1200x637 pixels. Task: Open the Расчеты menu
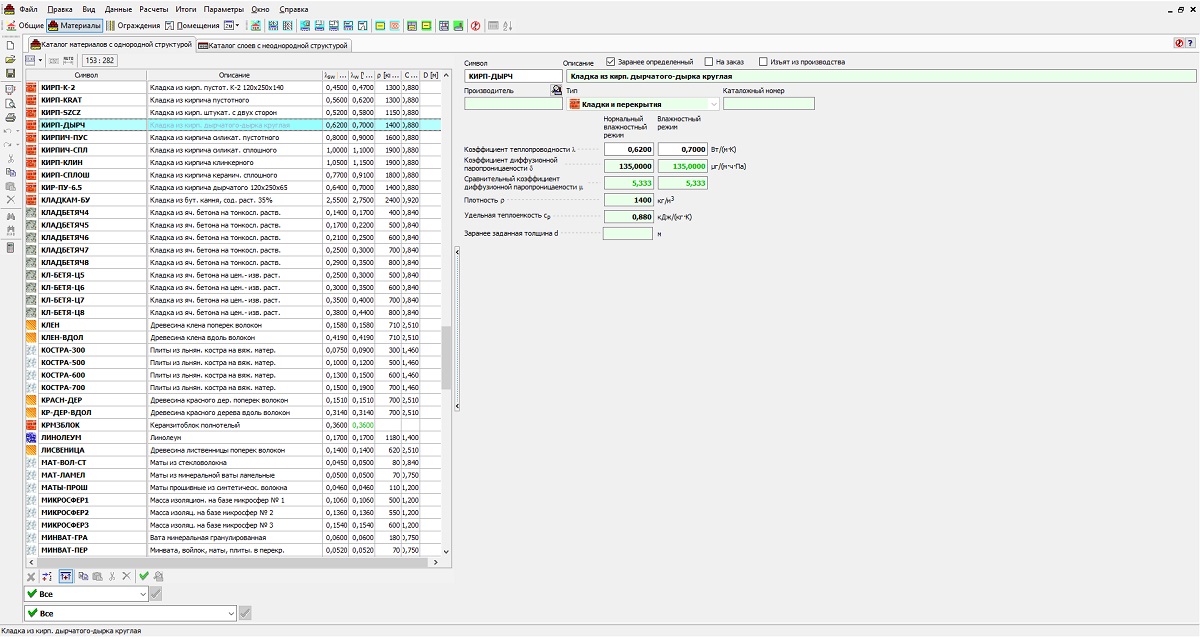[154, 8]
